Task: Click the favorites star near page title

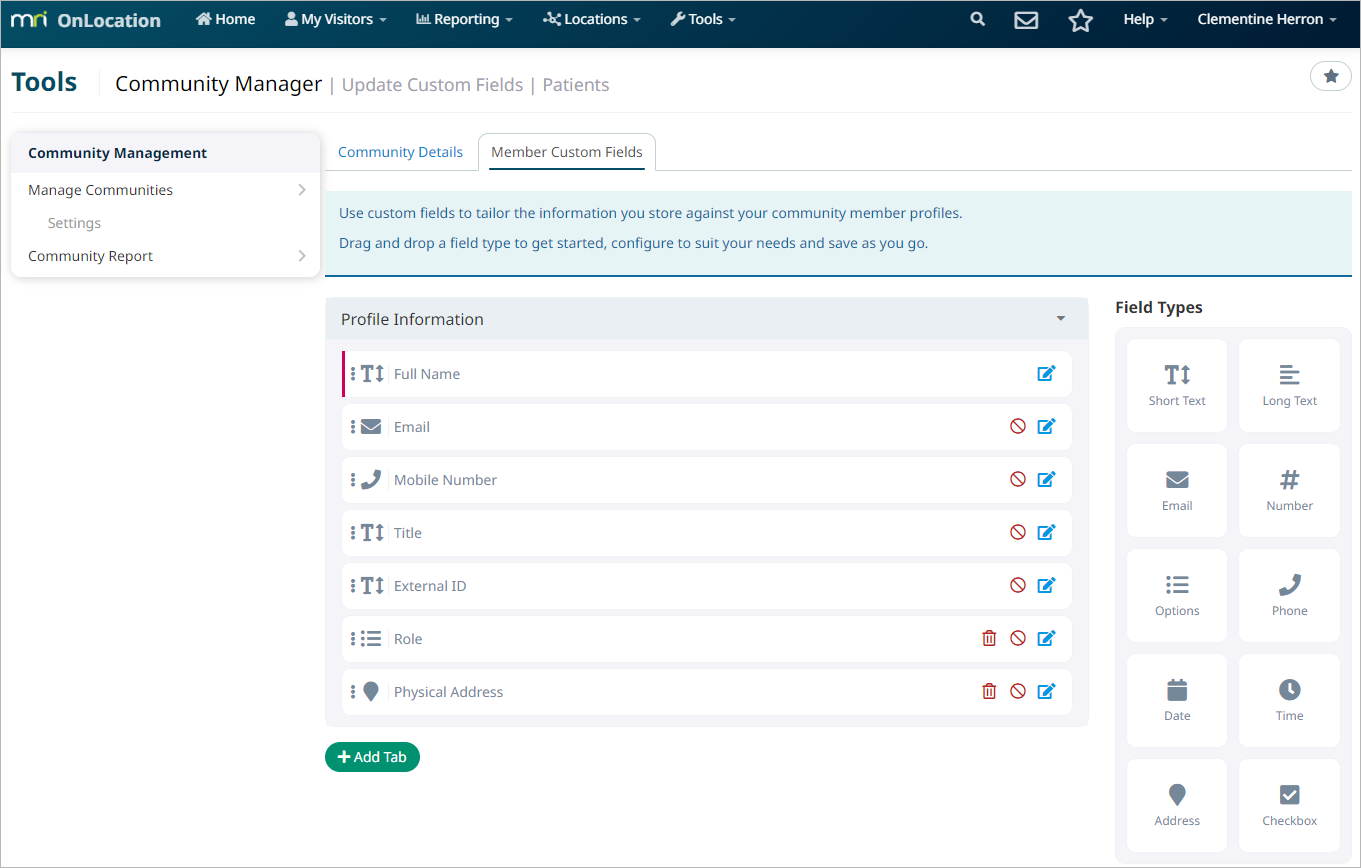Action: point(1330,75)
